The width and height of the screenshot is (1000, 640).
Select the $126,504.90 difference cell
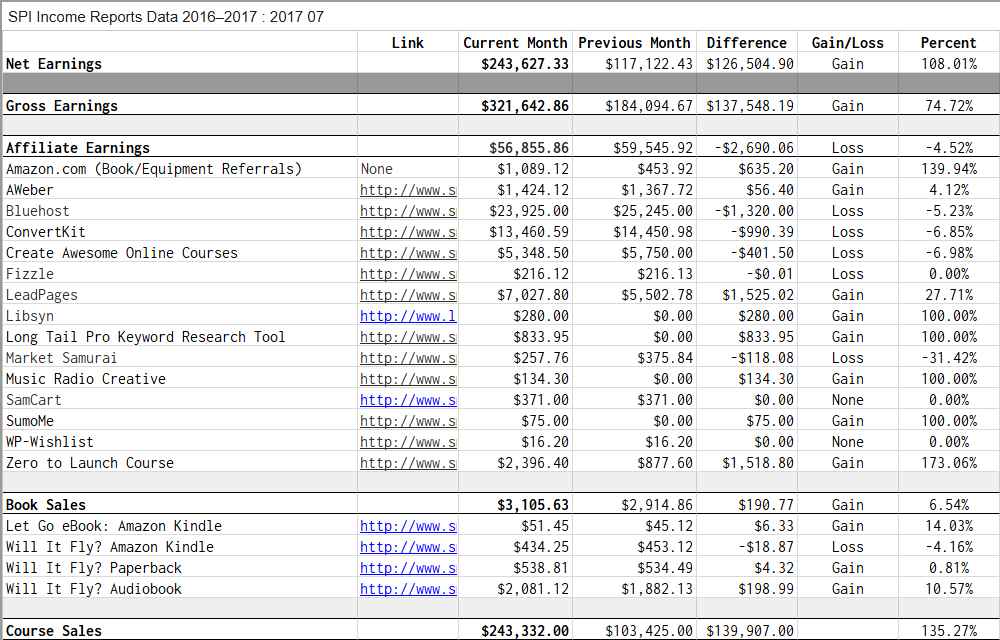[750, 64]
